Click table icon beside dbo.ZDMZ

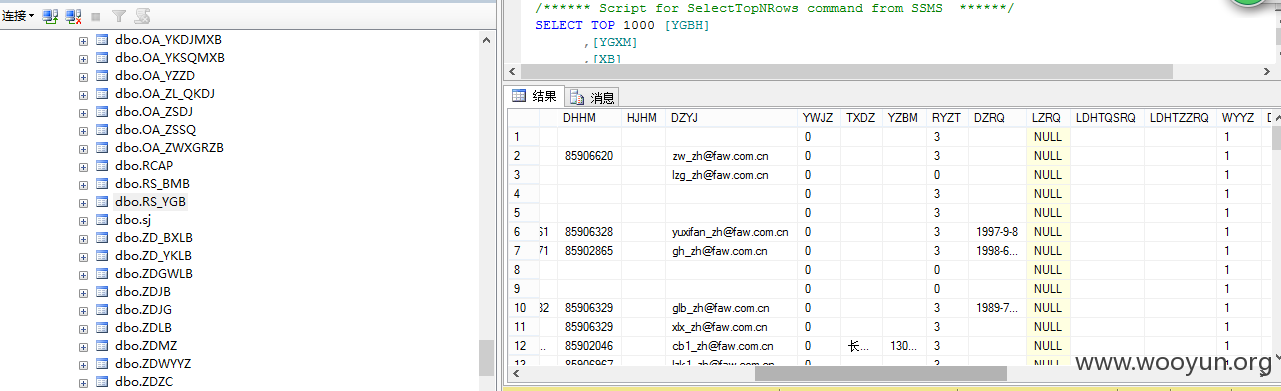pyautogui.click(x=102, y=346)
